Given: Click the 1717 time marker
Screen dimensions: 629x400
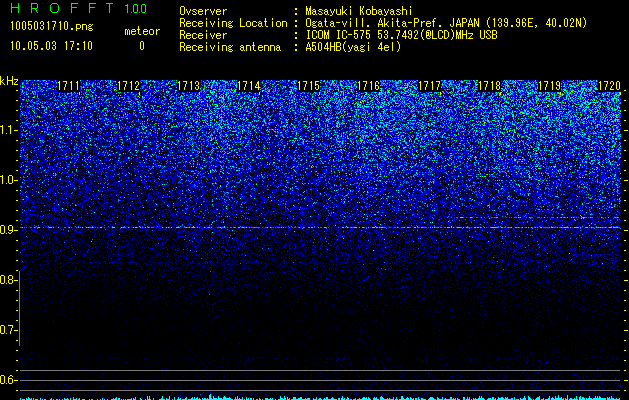Looking at the screenshot, I should 429,86.
